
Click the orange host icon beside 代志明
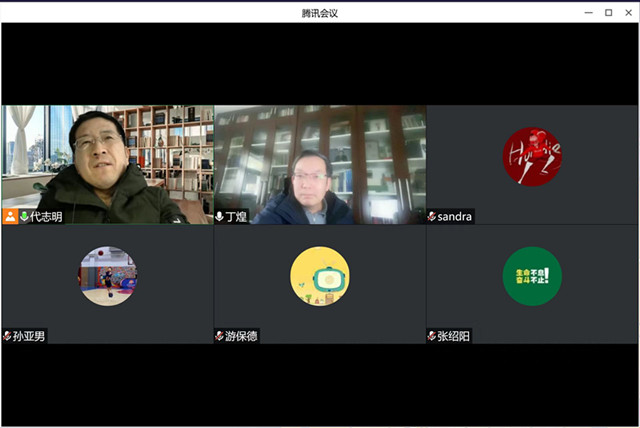(x=10, y=216)
